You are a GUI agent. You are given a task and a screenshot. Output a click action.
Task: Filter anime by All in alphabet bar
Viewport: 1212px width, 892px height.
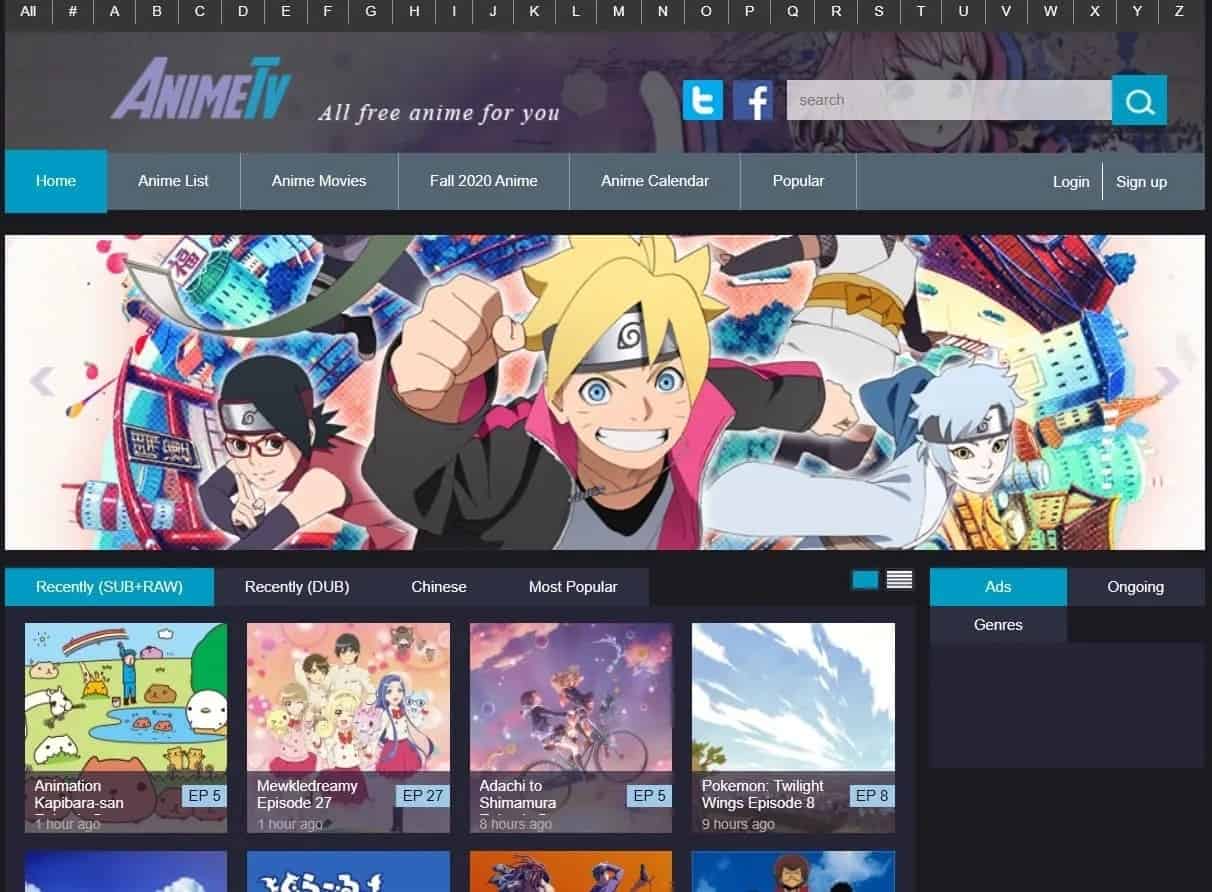(28, 11)
